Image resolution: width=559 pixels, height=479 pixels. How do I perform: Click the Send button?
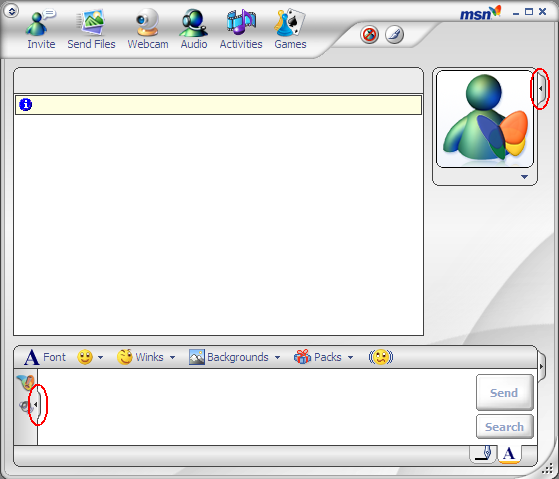pos(504,392)
